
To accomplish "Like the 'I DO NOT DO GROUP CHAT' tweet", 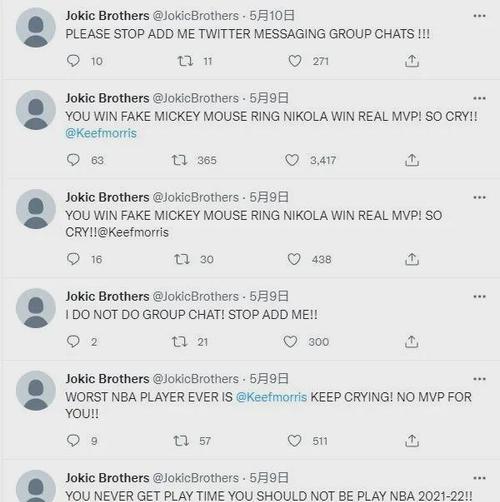I will pyautogui.click(x=290, y=342).
